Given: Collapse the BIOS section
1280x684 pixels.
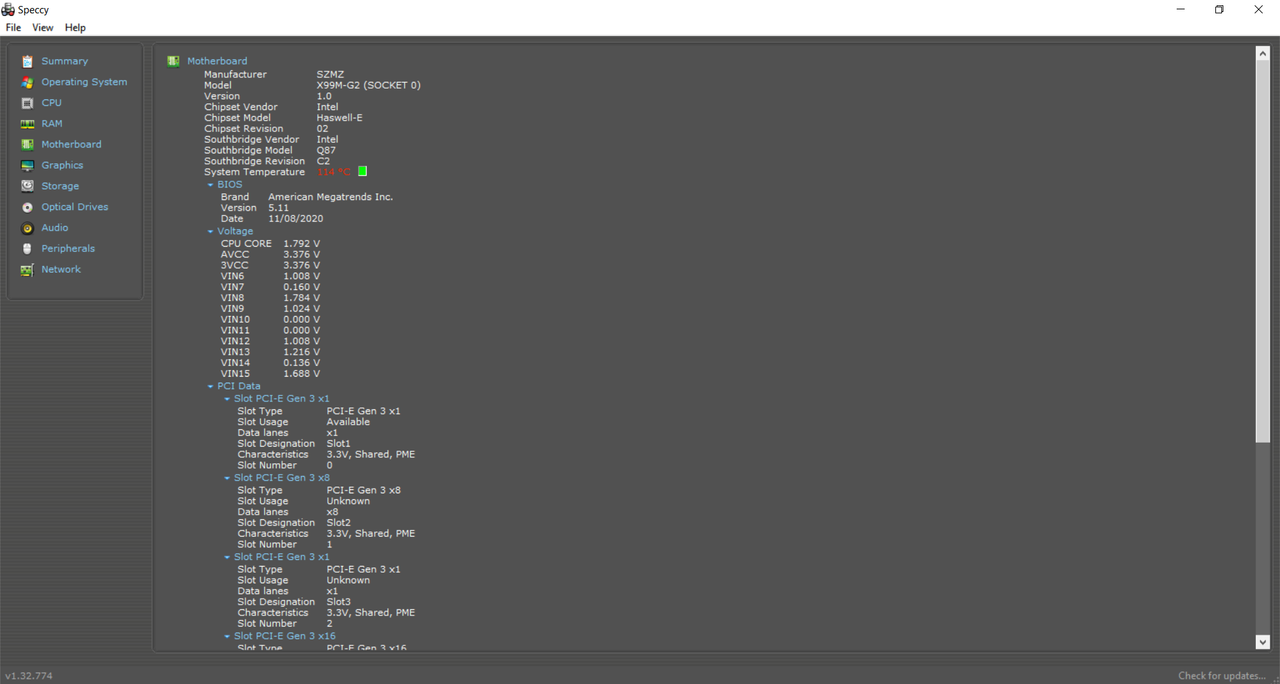Looking at the screenshot, I should 210,185.
